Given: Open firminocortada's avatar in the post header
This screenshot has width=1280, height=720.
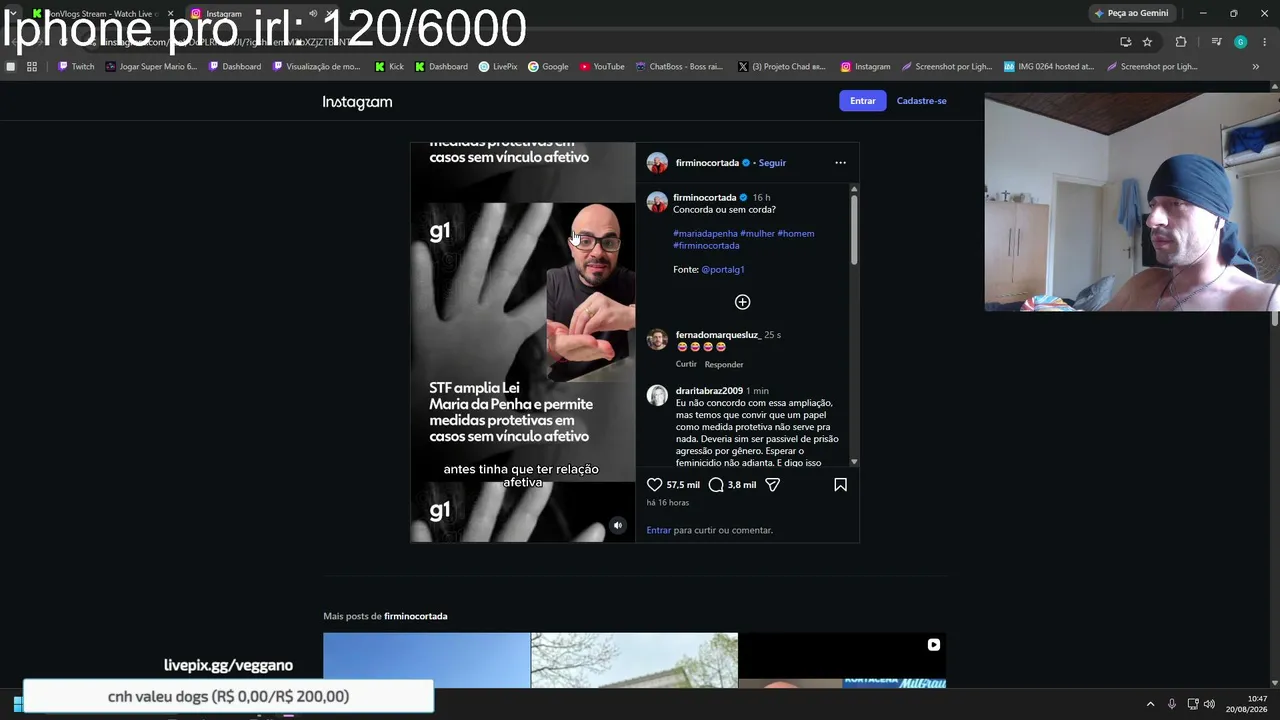Looking at the screenshot, I should pos(657,163).
